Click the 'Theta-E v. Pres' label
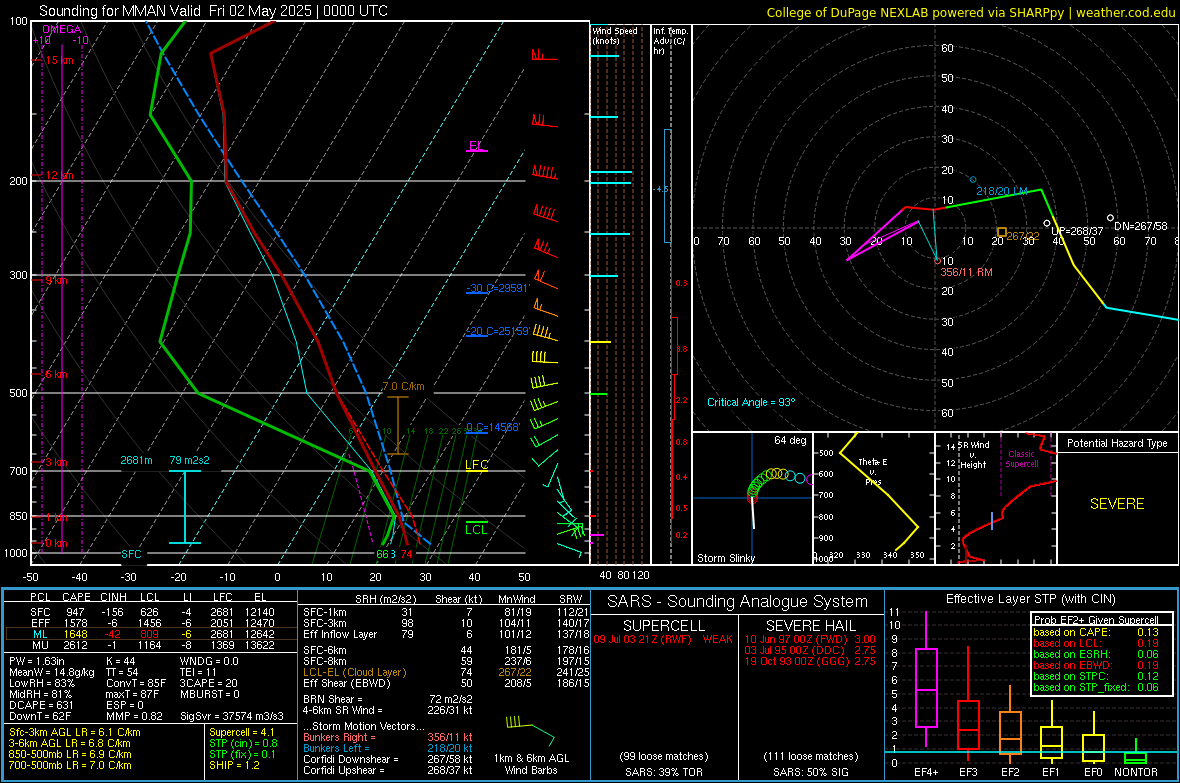Screen dimensions: 1180x783 click(873, 471)
